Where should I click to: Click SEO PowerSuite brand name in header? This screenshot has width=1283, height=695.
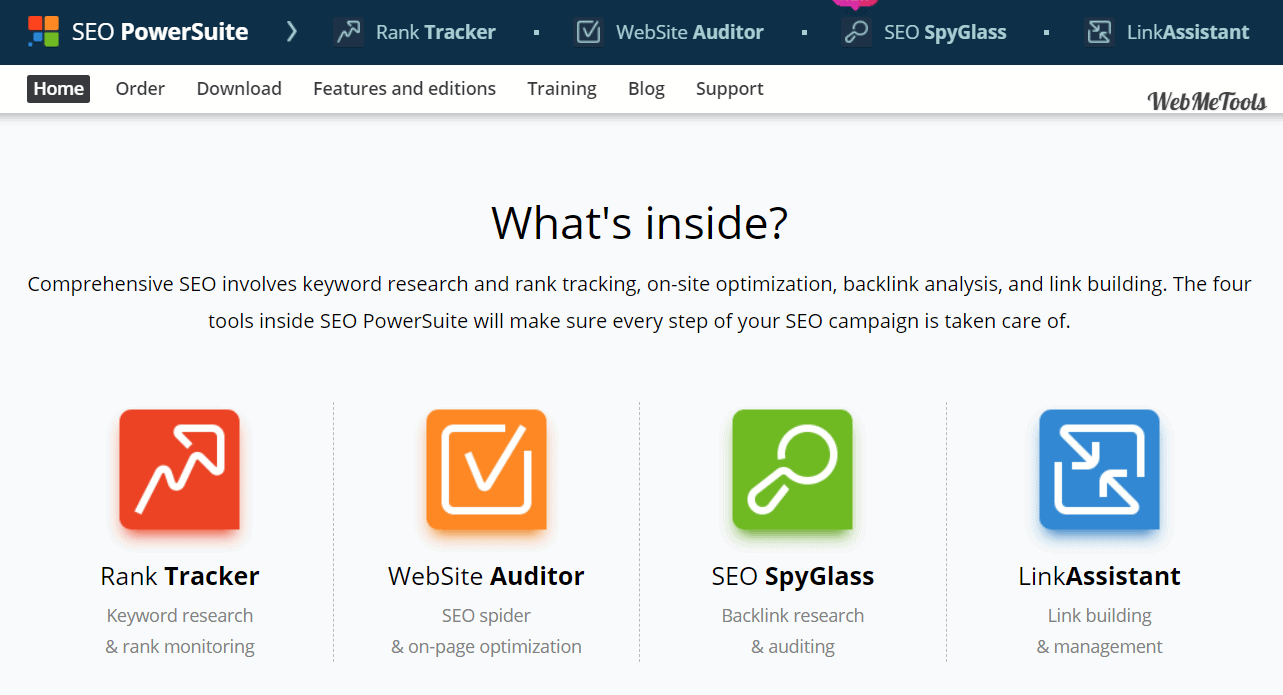(x=160, y=32)
